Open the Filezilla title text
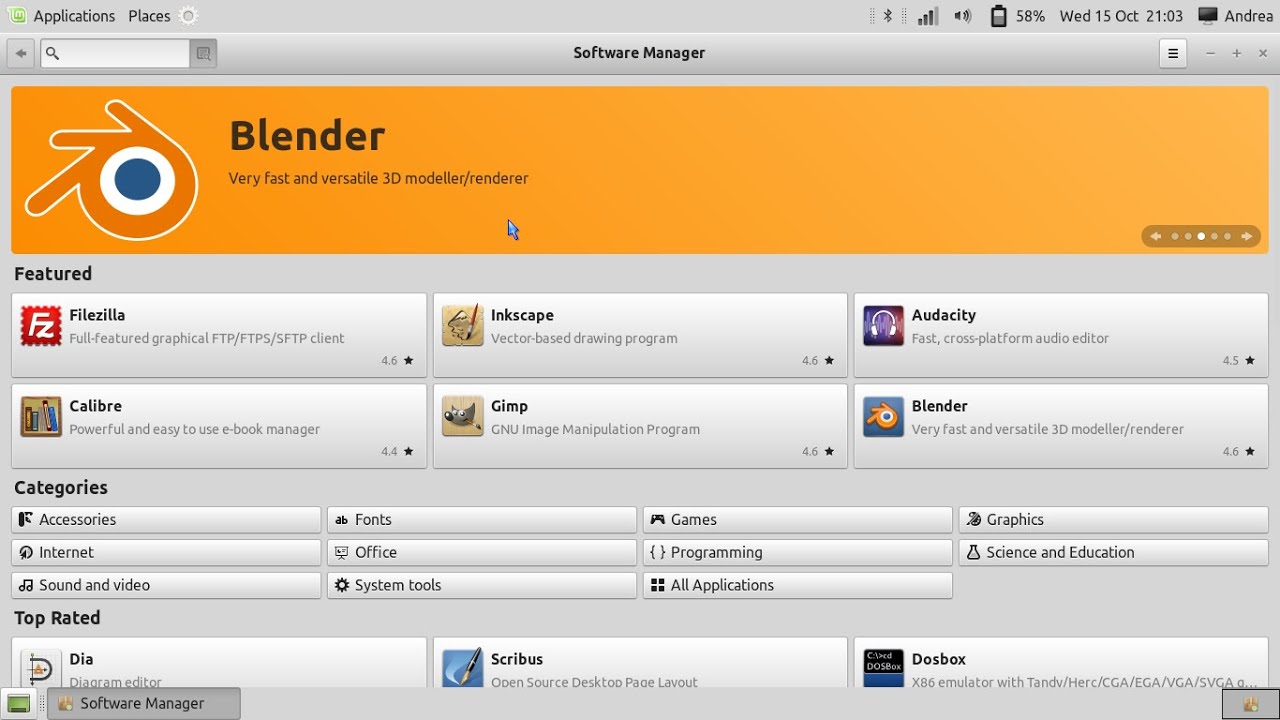Screen dimensions: 1280x720 click(97, 315)
